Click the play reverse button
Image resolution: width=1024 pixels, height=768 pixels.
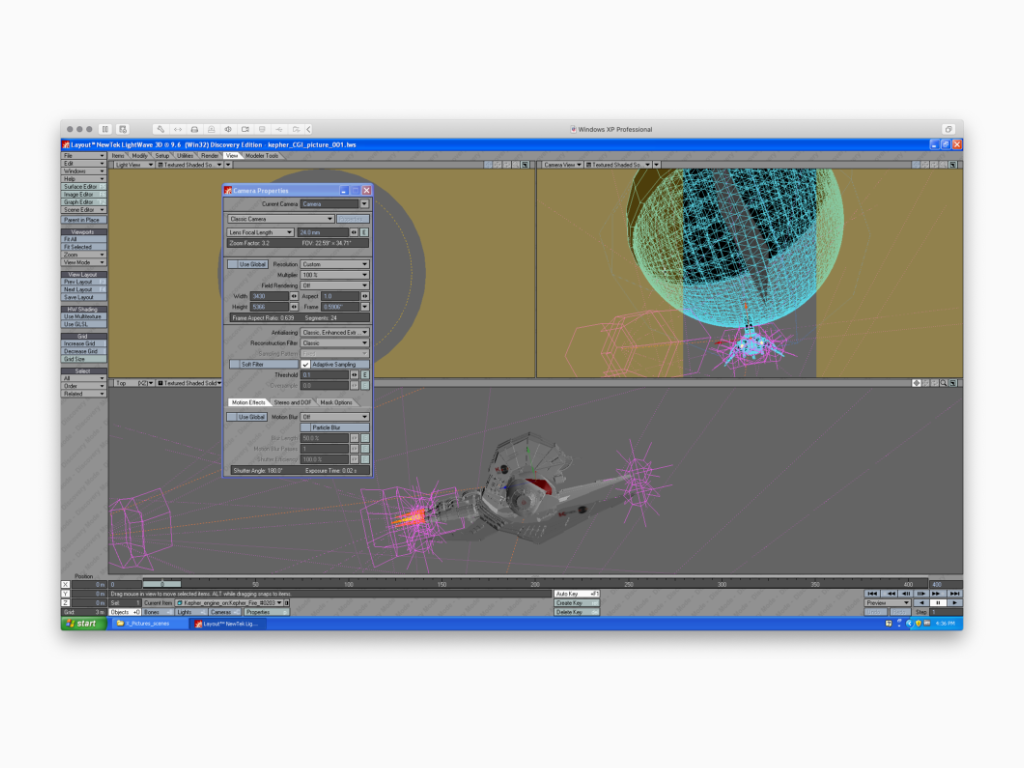tap(921, 603)
